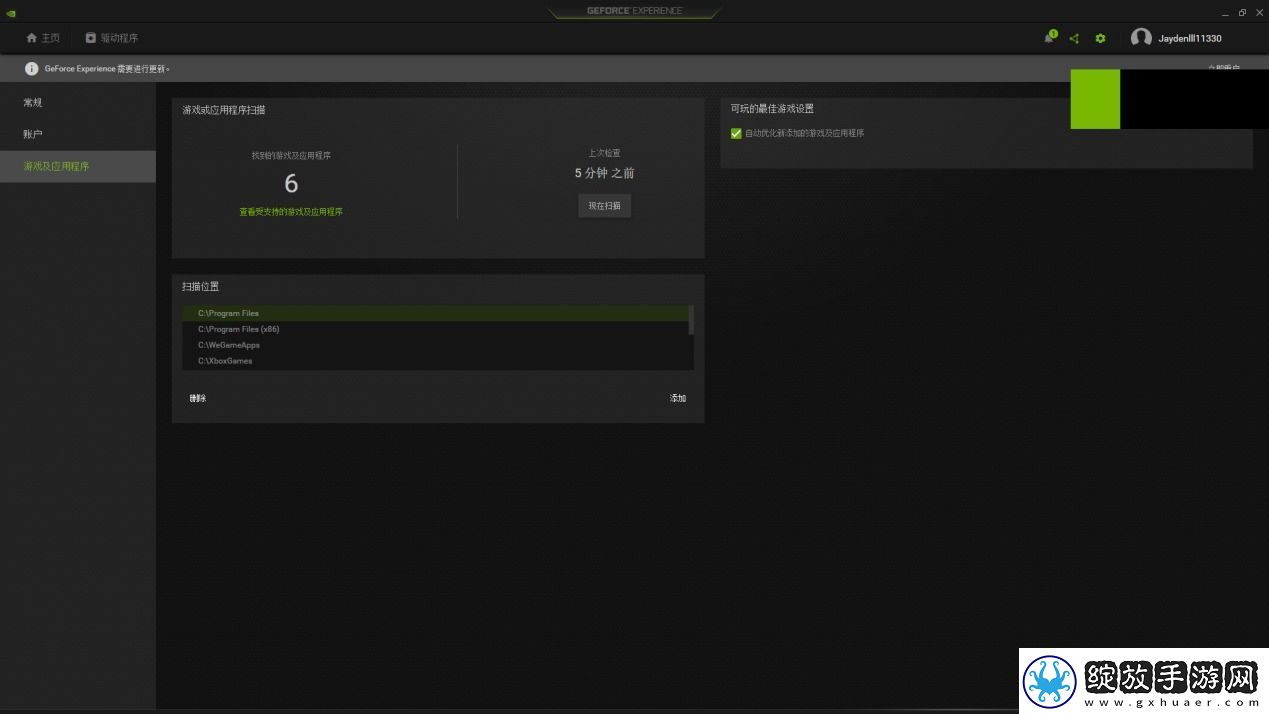Click the NVIDIA logo icon
1269x714 pixels.
point(11,13)
